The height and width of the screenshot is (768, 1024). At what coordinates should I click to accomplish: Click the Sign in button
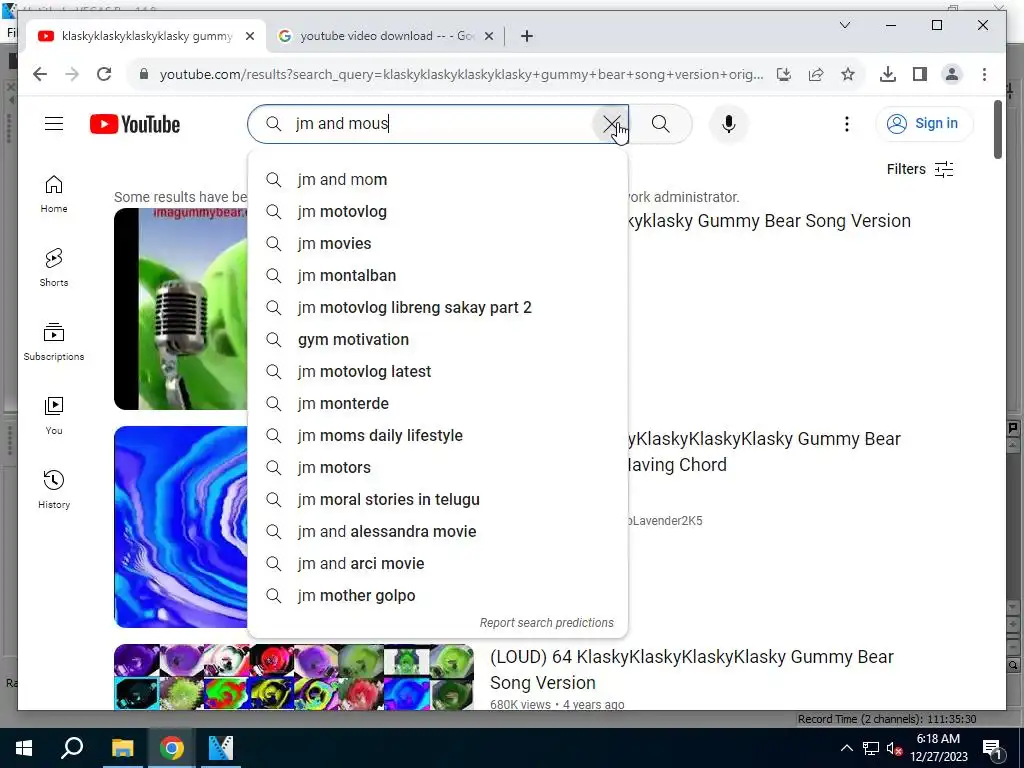(924, 123)
